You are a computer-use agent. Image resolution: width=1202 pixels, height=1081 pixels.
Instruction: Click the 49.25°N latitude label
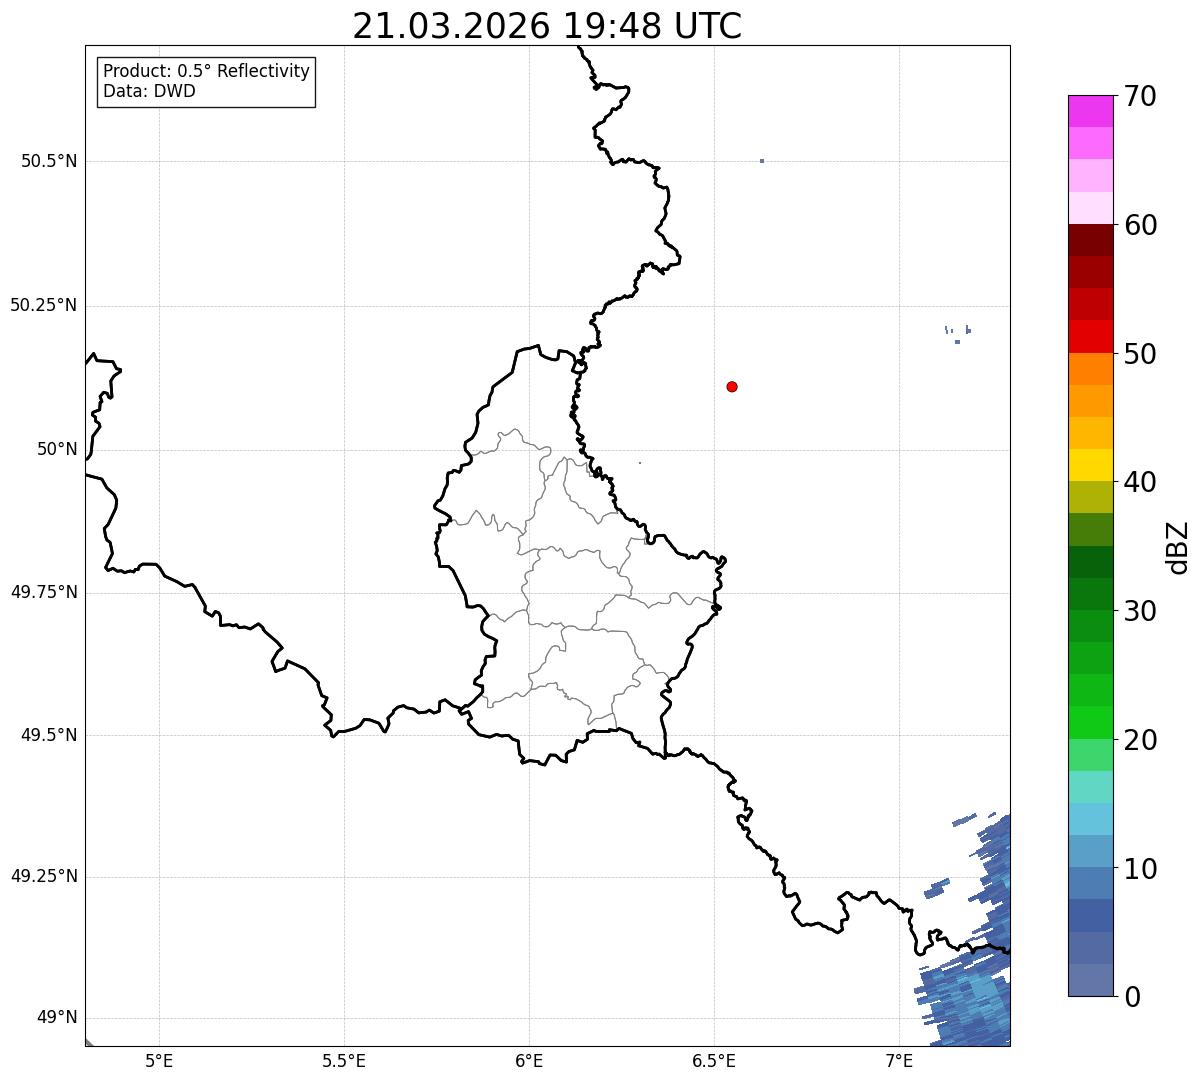[x=43, y=876]
